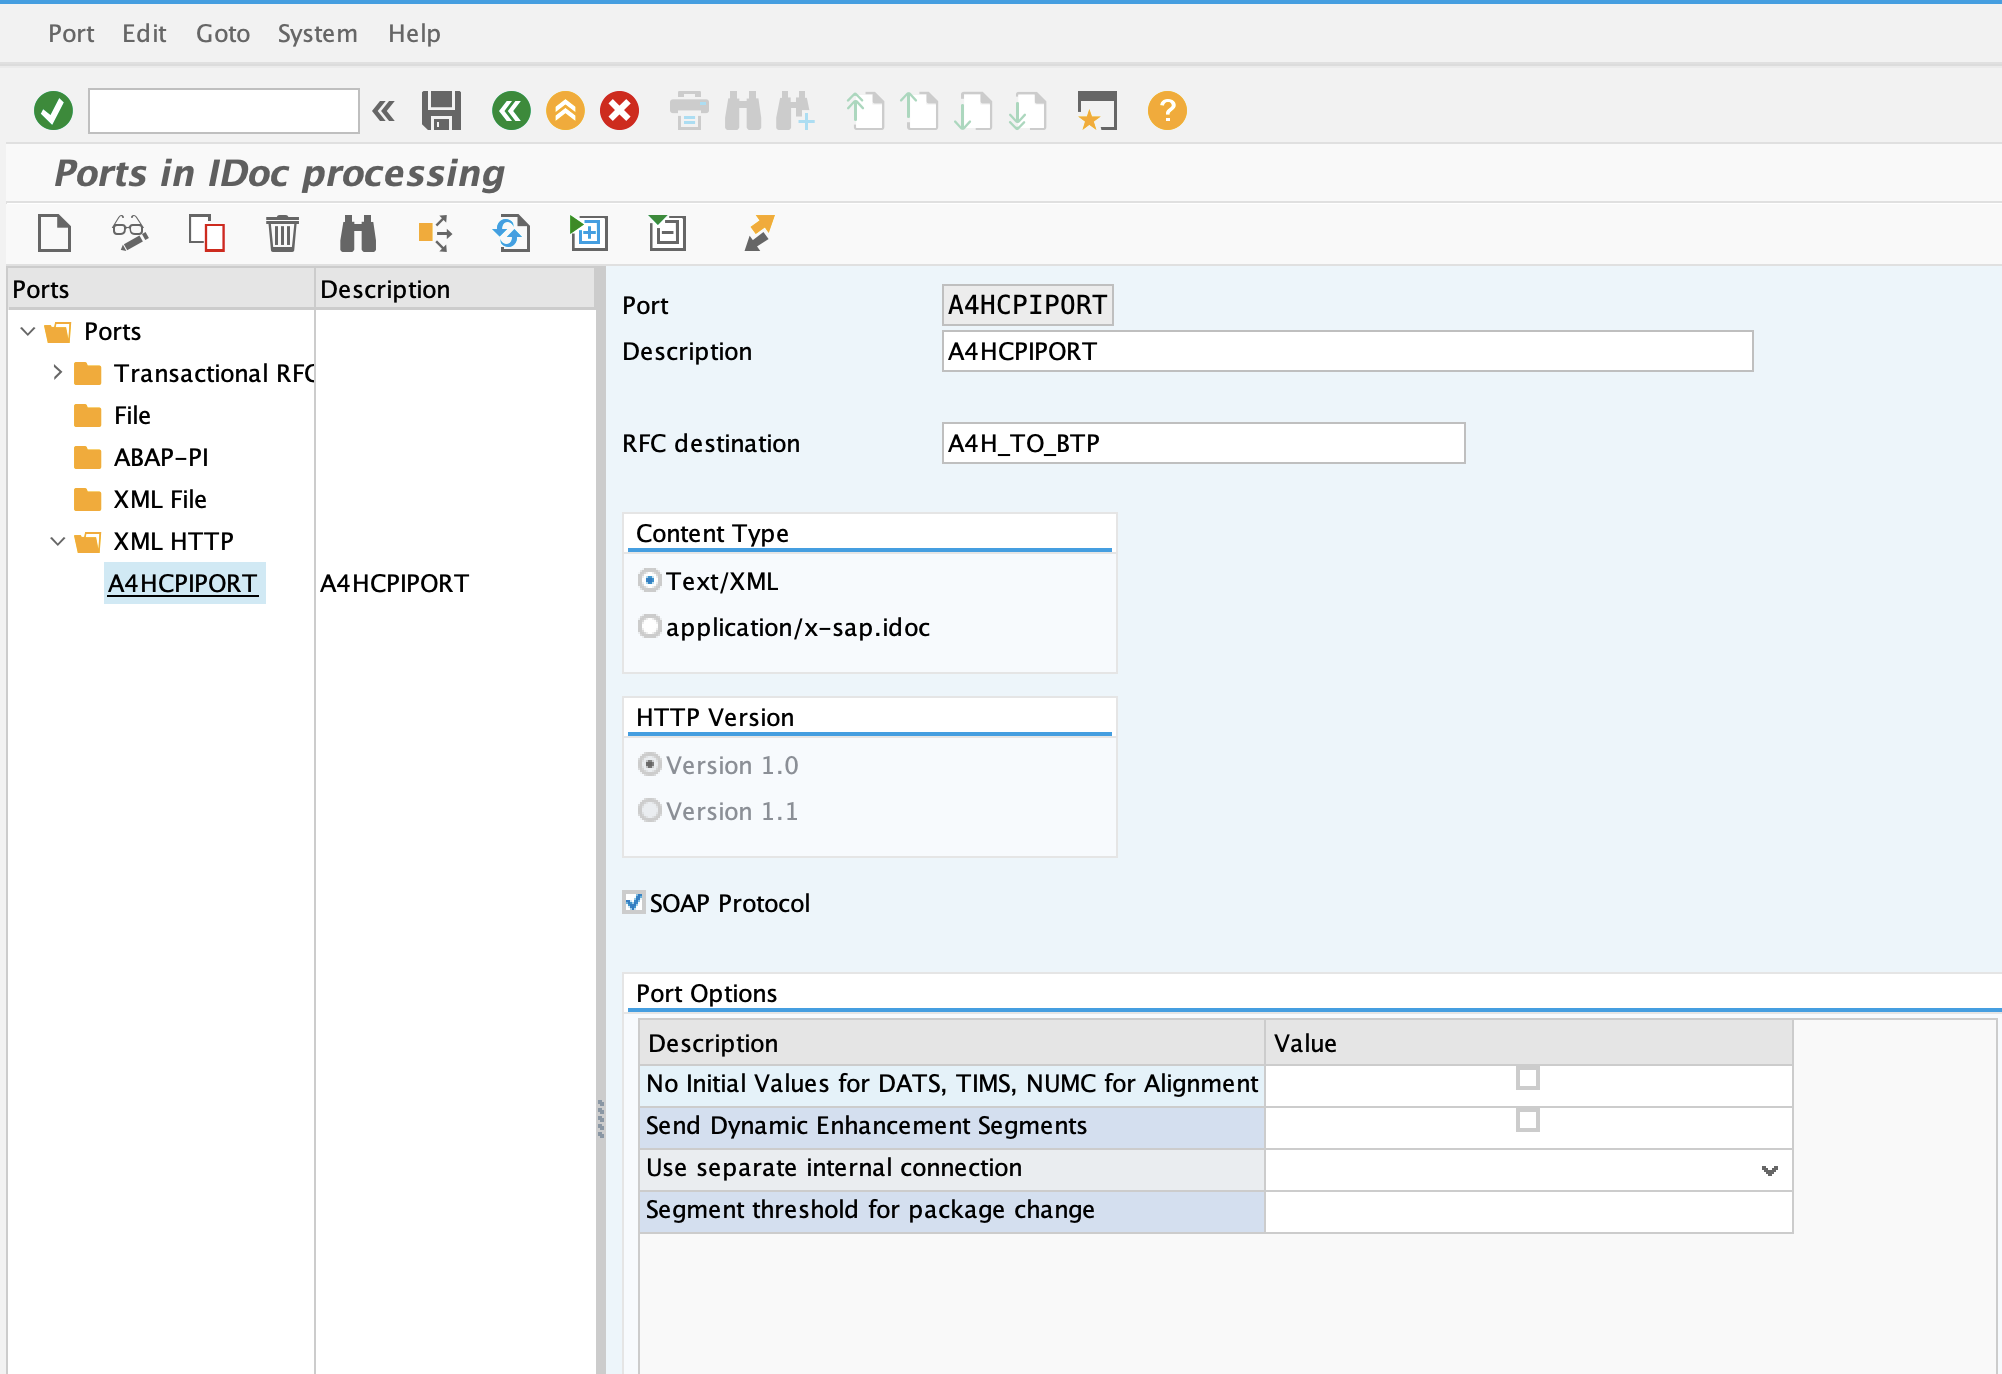The image size is (2002, 1374).
Task: Select the XML File folder
Action: [x=160, y=499]
